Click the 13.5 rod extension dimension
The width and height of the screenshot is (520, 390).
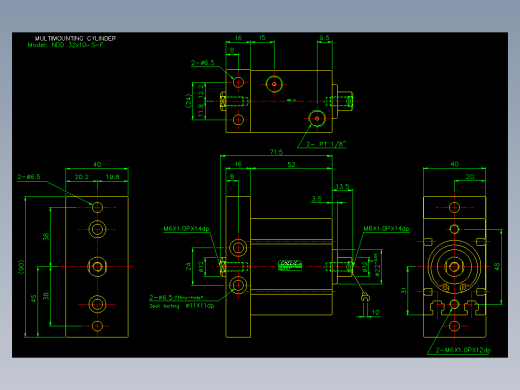343,186
